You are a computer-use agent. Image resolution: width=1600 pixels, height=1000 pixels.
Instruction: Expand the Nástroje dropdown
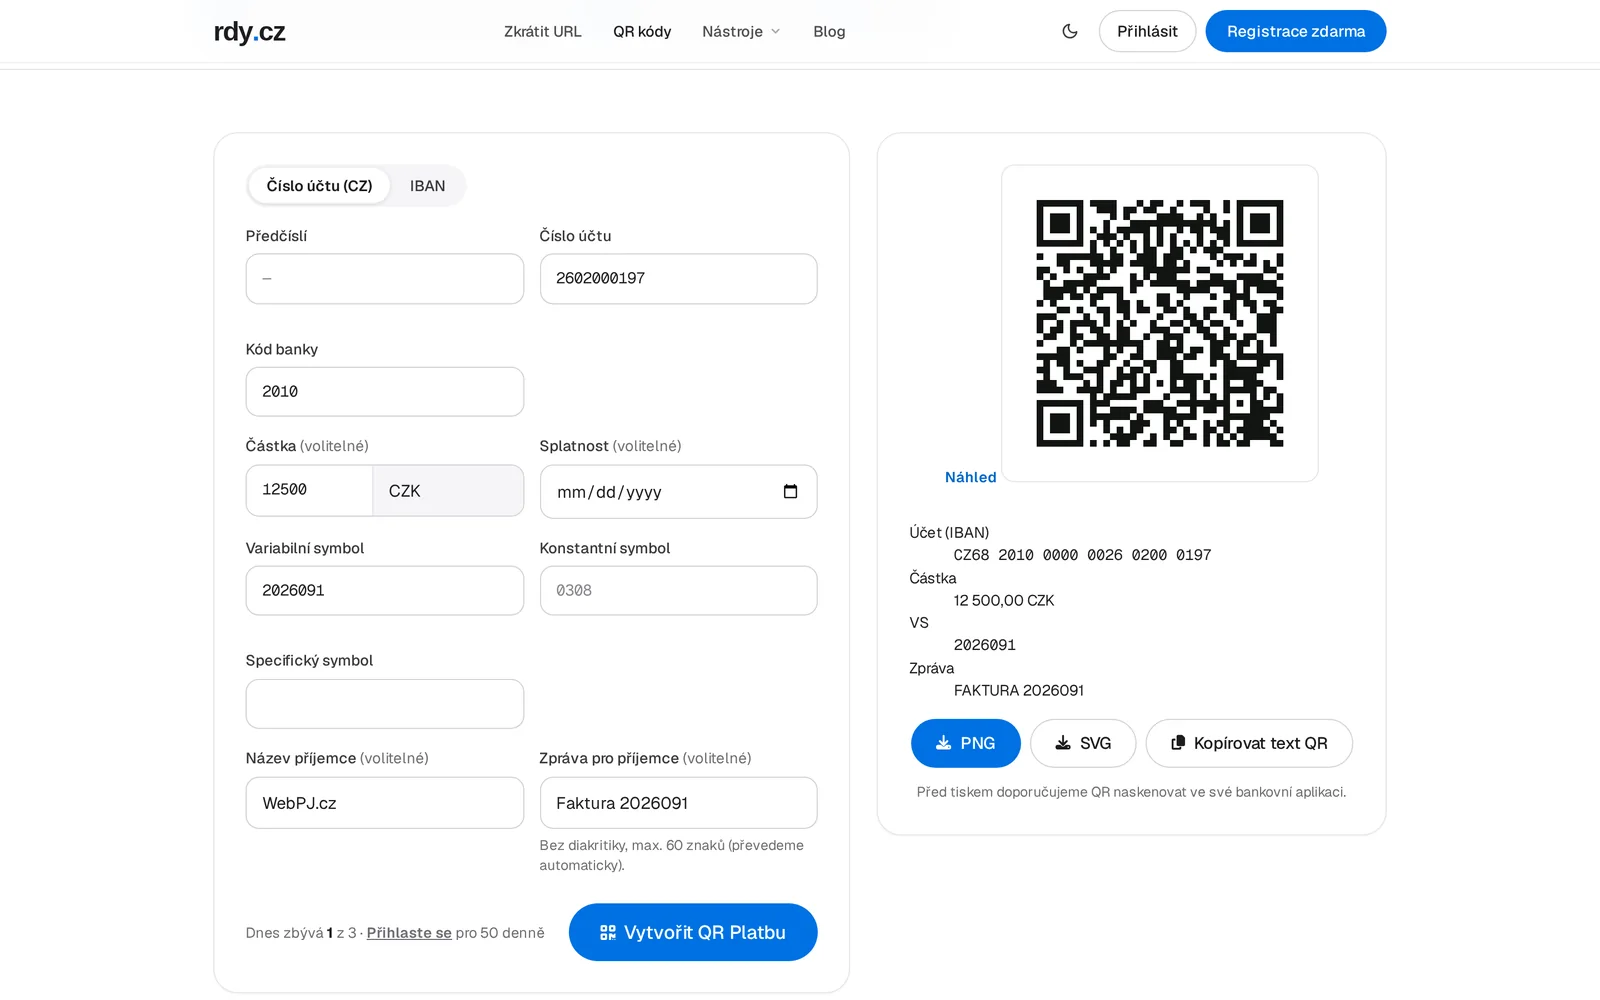pyautogui.click(x=741, y=32)
